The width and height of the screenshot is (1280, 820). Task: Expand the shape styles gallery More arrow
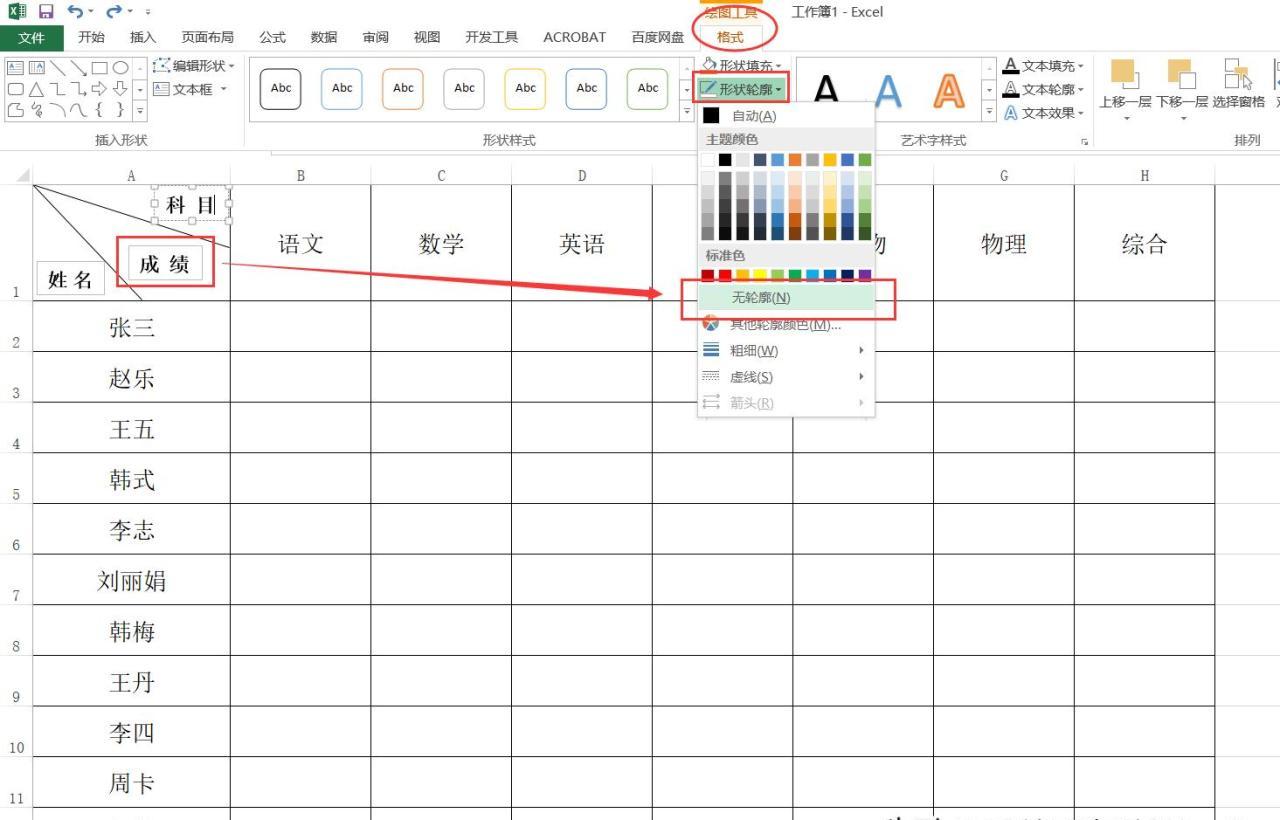click(687, 113)
